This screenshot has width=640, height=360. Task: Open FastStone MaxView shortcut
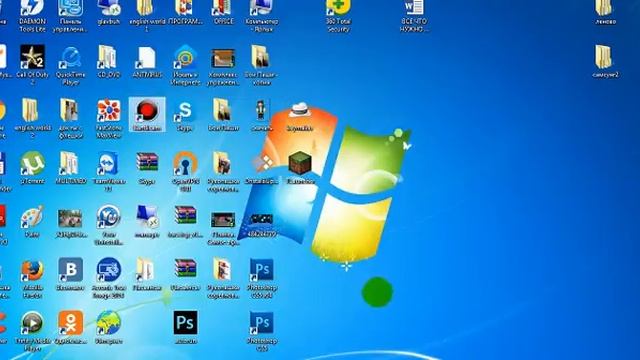tap(109, 118)
